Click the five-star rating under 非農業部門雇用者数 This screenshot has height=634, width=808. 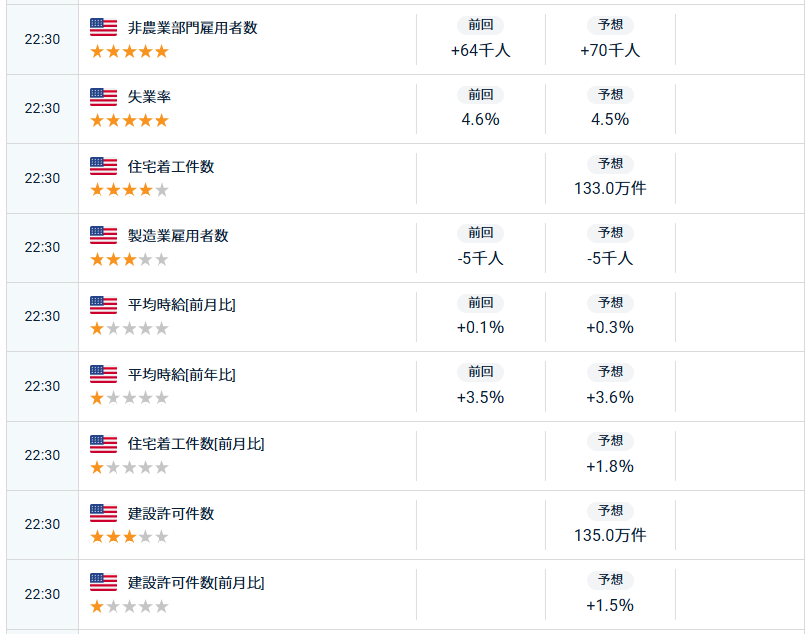coord(129,51)
